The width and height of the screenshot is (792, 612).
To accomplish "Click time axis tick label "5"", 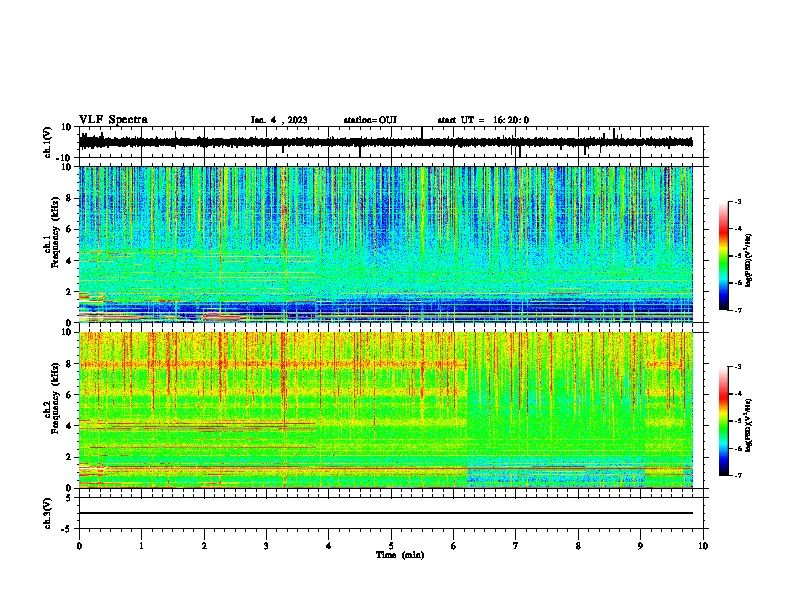I will click(391, 546).
